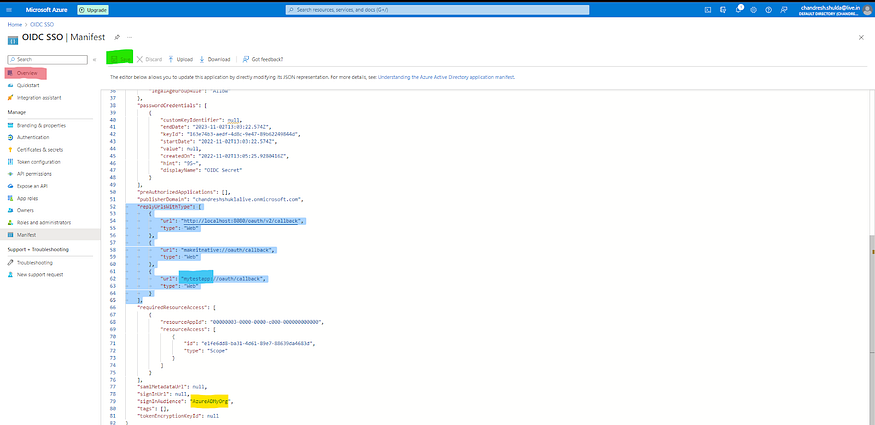
Task: Upload a manifest file
Action: coord(180,59)
